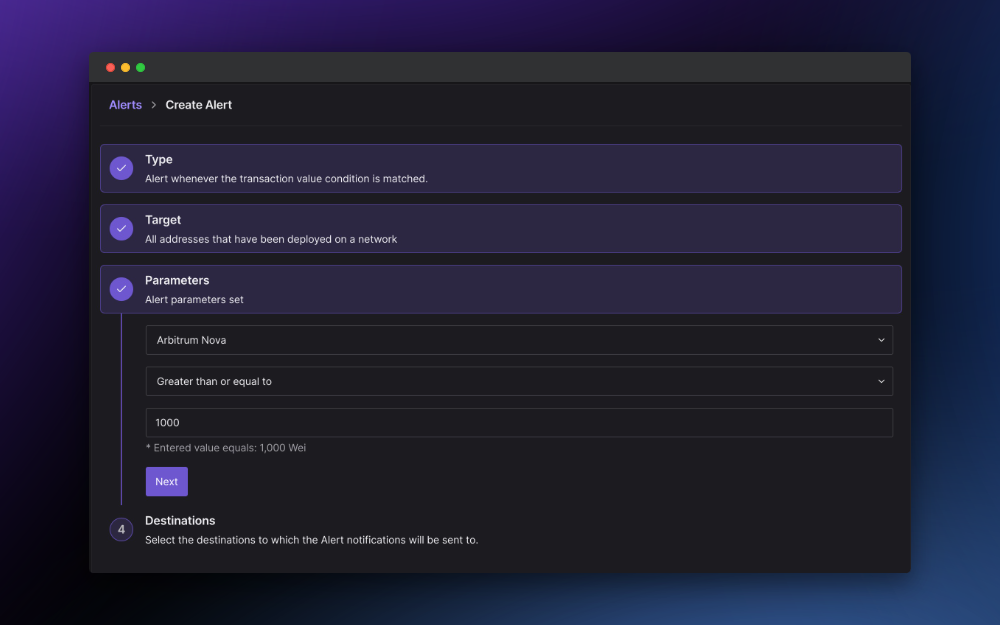This screenshot has width=1000, height=625.
Task: Click the checkmark icon on the Type step
Action: point(121,168)
